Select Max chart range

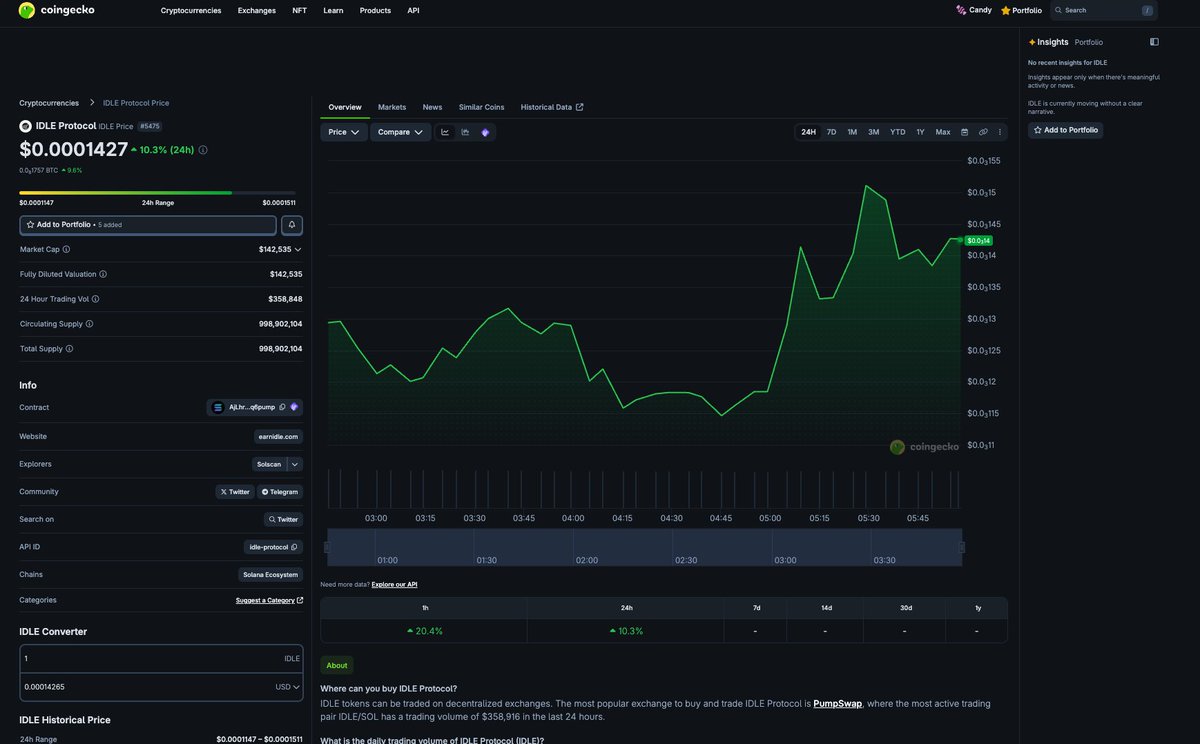[943, 132]
